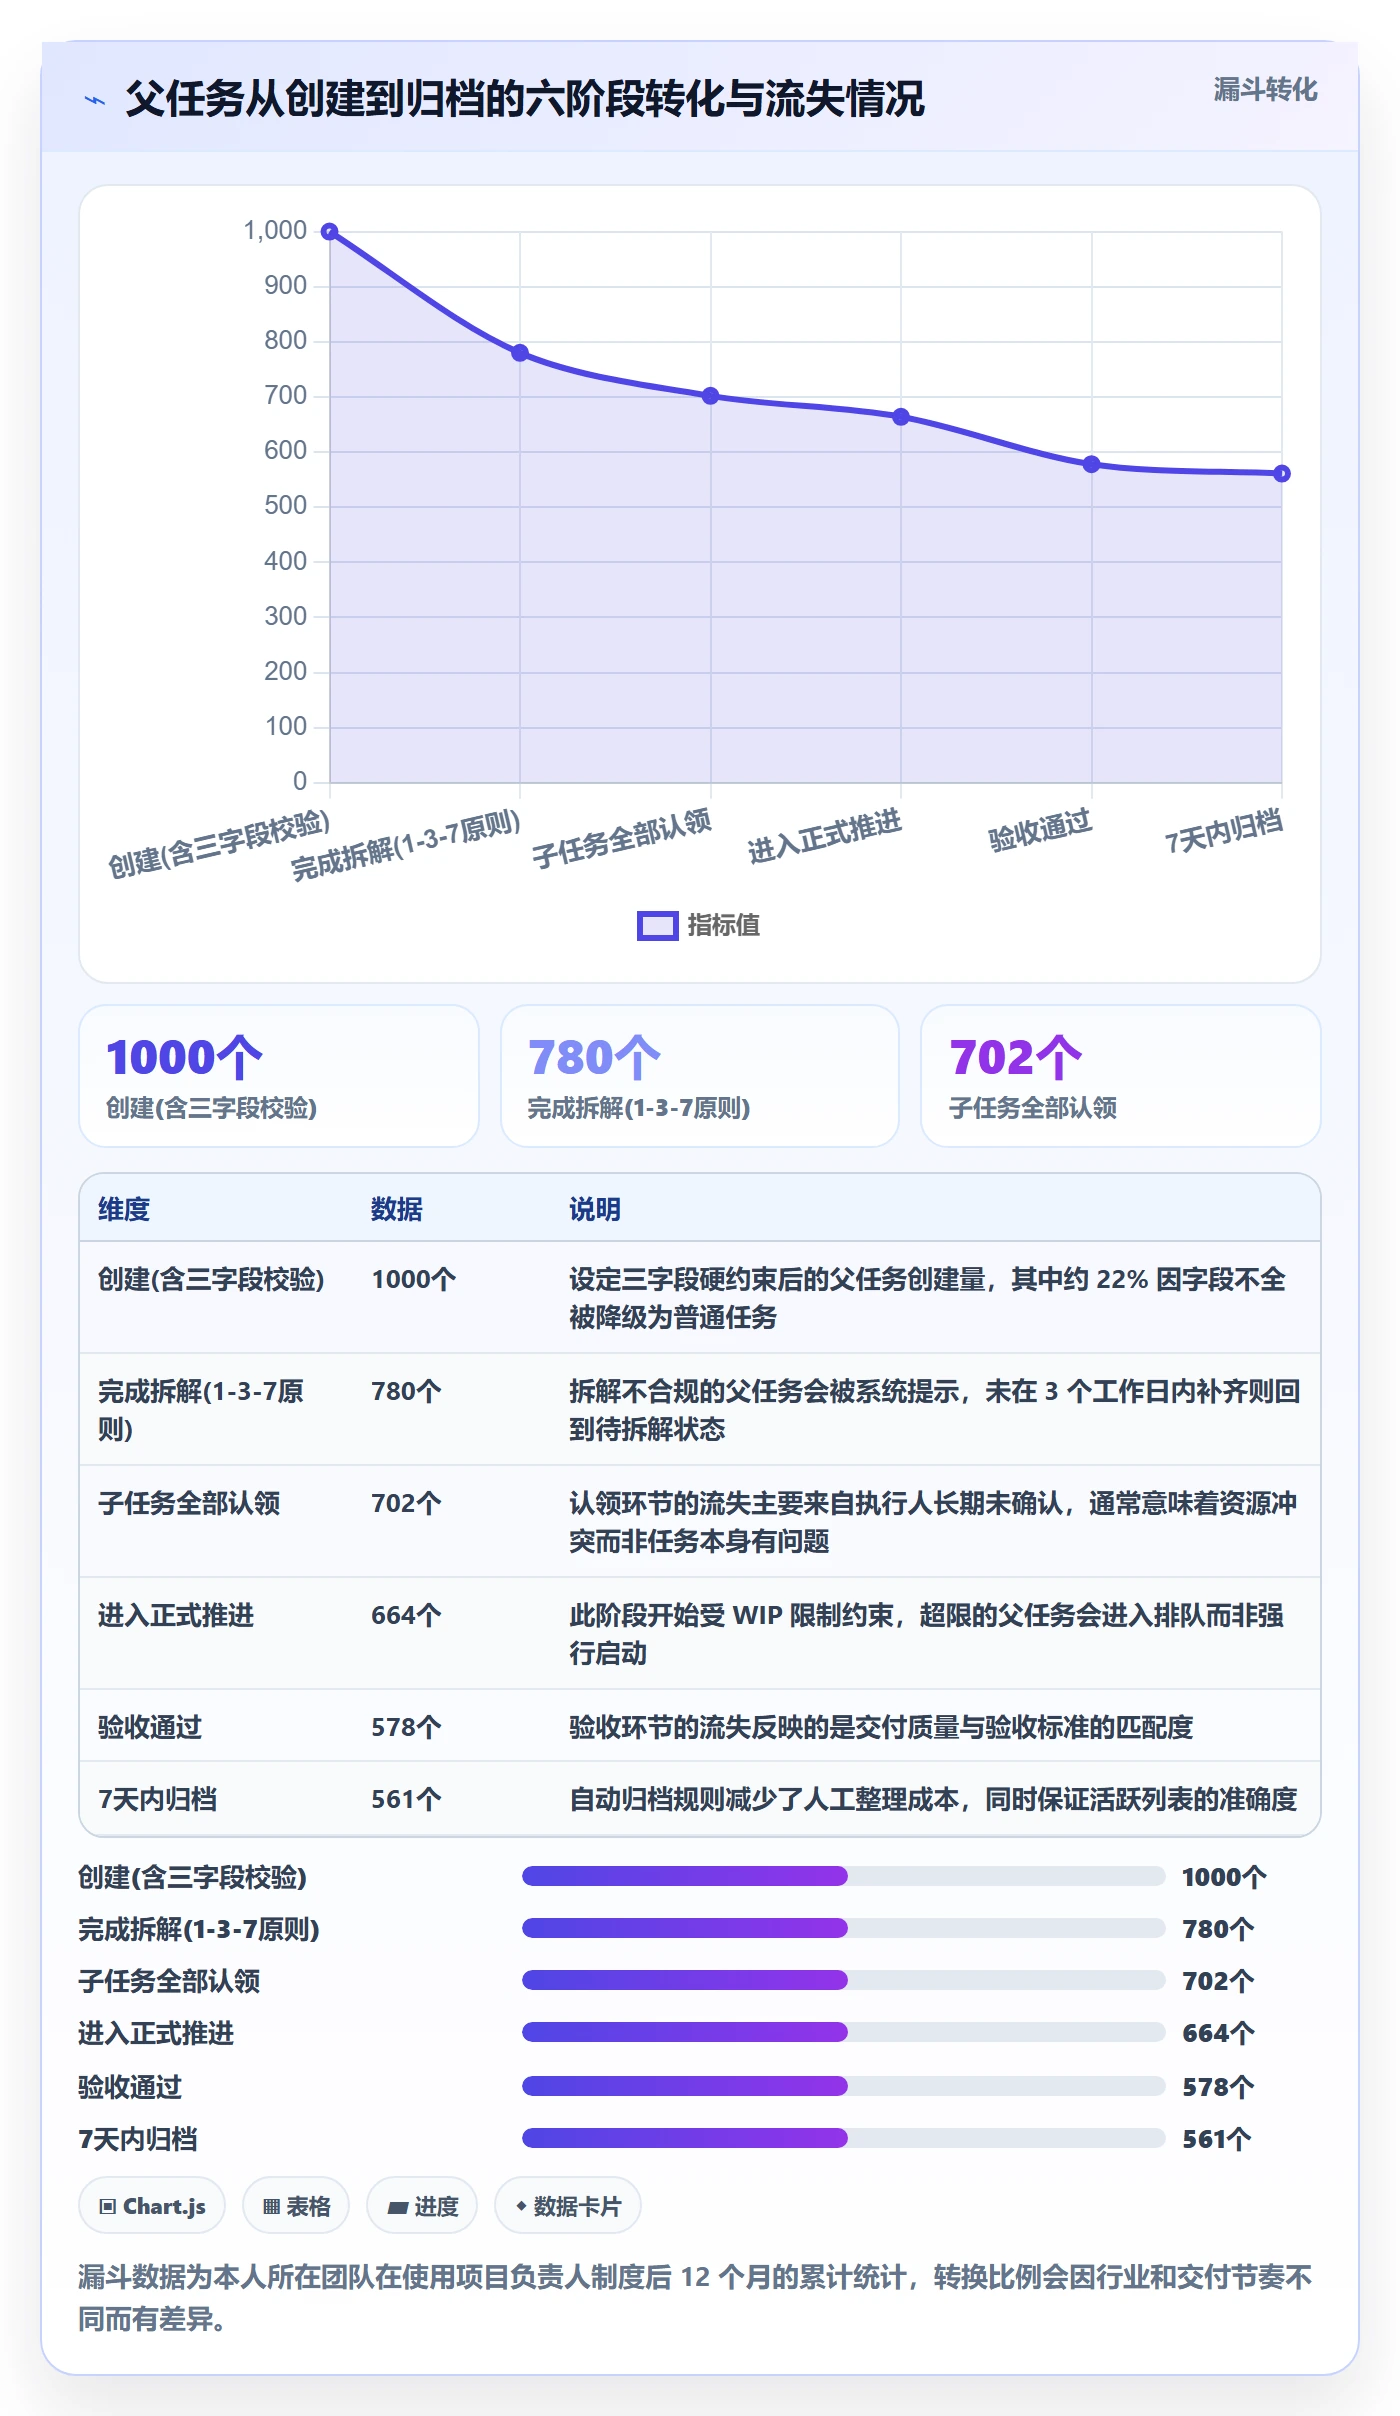Click the x-axis label 验收通过
The width and height of the screenshot is (1400, 2416).
pyautogui.click(x=1040, y=831)
